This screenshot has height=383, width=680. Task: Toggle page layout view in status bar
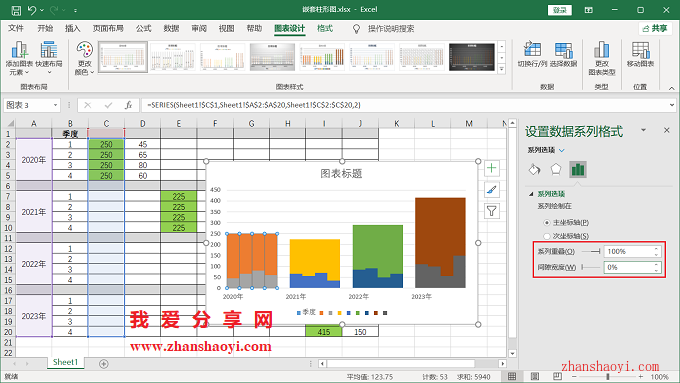click(x=535, y=376)
